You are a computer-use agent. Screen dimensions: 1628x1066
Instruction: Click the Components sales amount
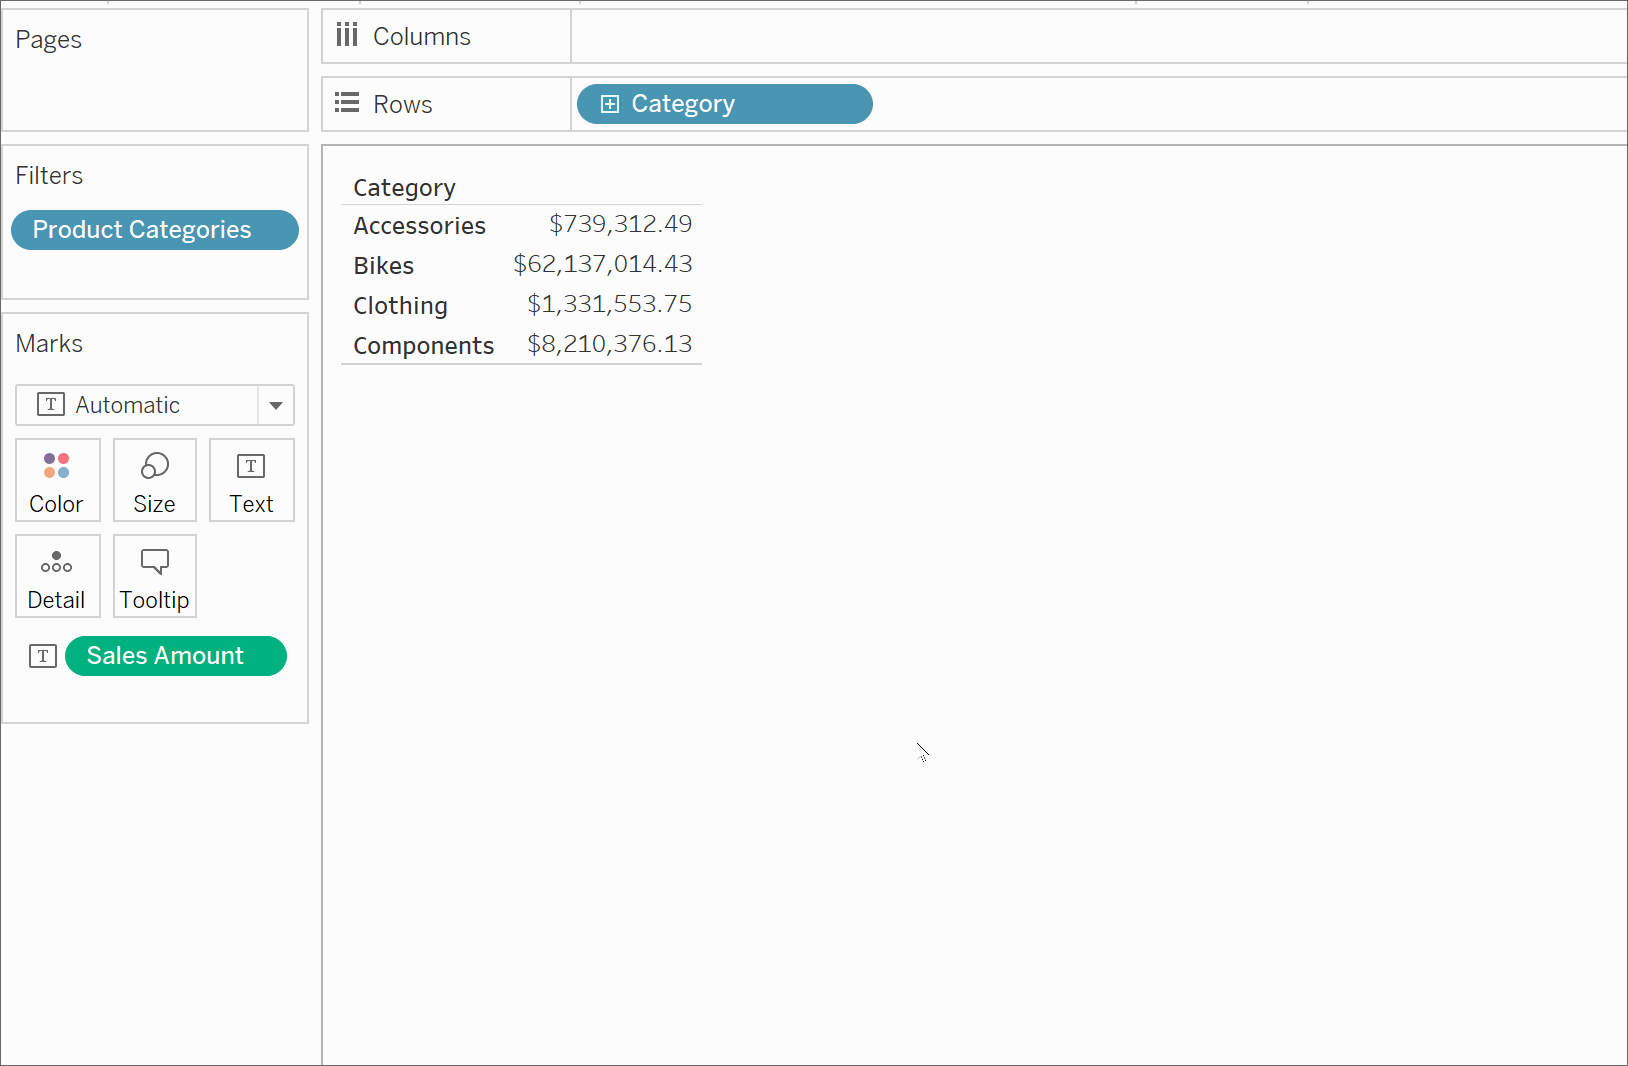609,344
